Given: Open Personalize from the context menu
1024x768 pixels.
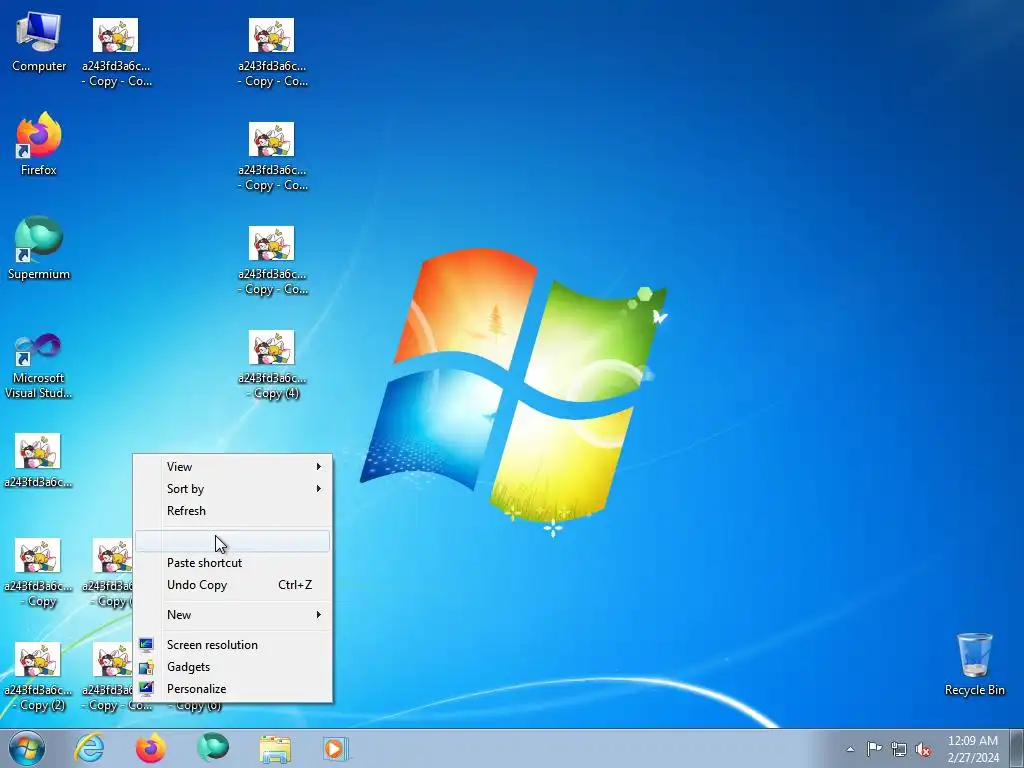Looking at the screenshot, I should 232,688.
